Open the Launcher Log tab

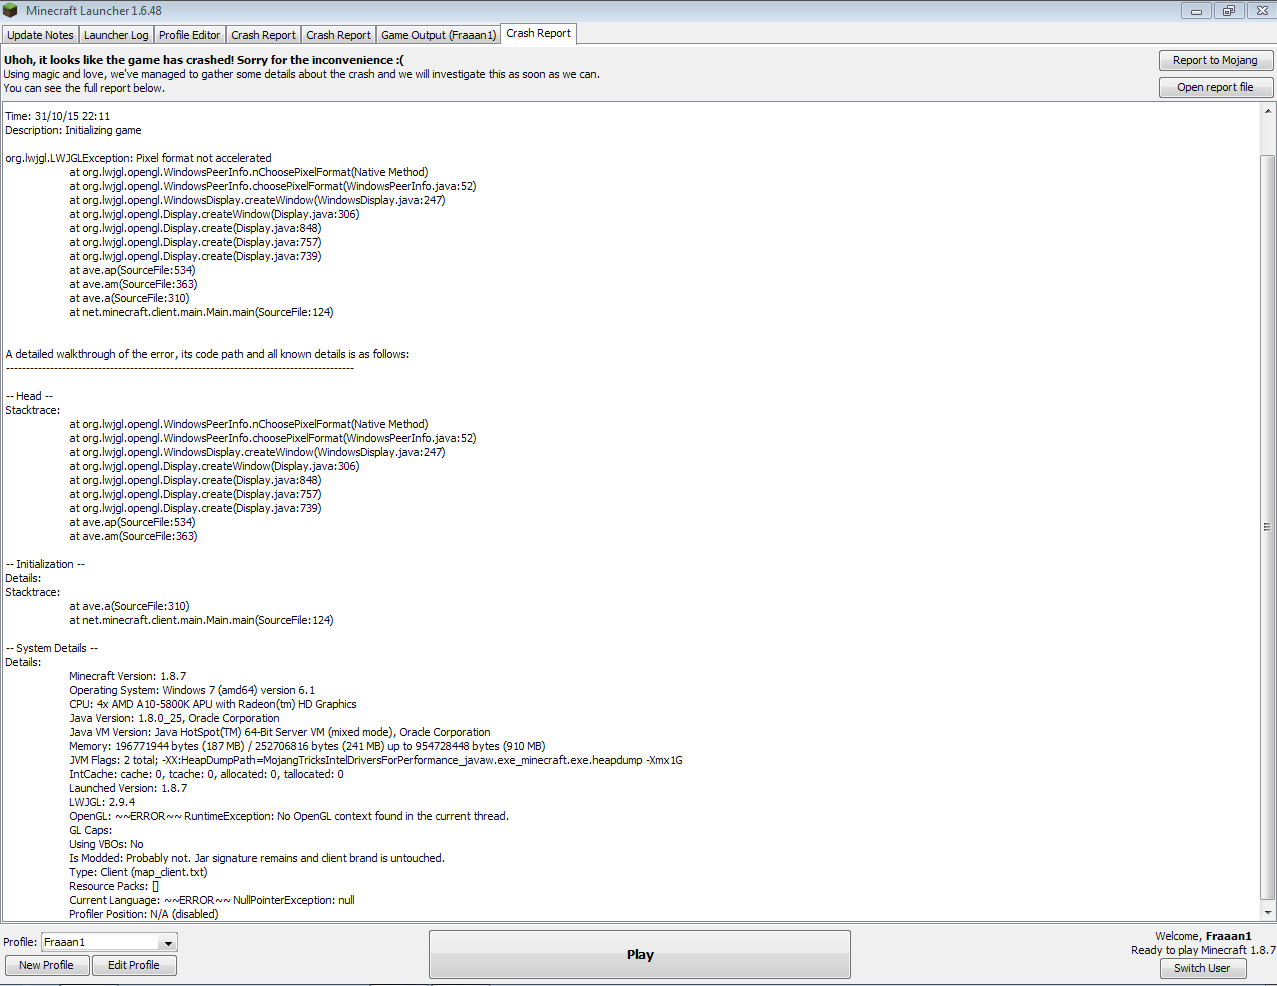(116, 35)
